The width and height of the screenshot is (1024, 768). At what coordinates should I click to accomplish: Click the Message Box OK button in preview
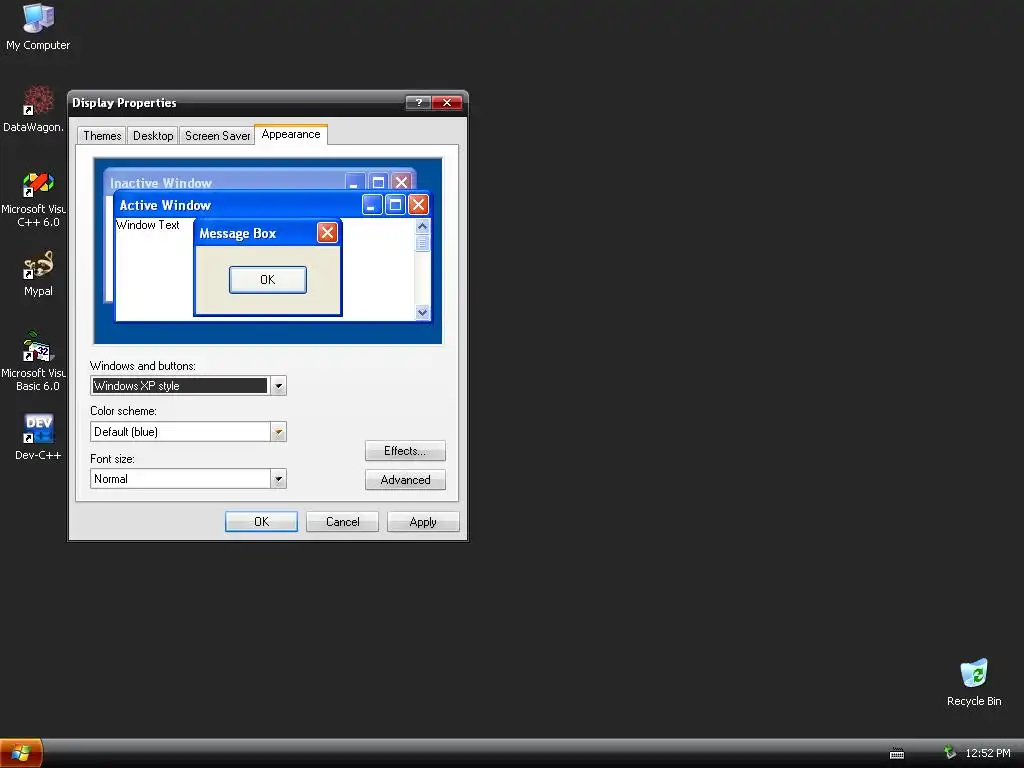(268, 280)
